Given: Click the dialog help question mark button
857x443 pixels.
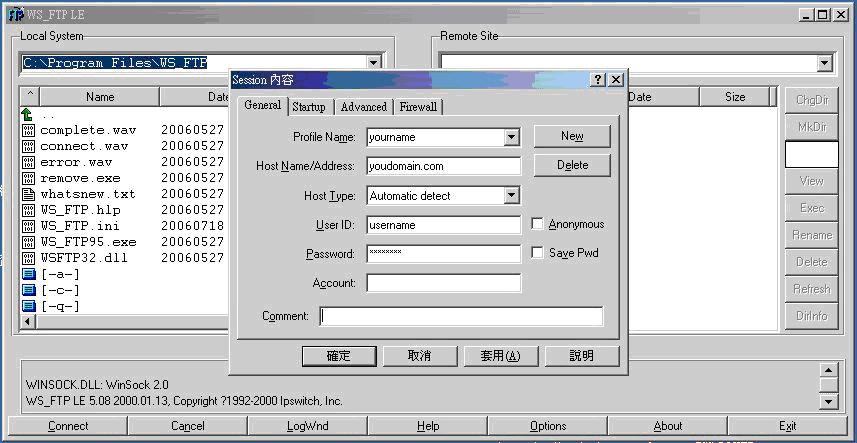Looking at the screenshot, I should coord(598,80).
